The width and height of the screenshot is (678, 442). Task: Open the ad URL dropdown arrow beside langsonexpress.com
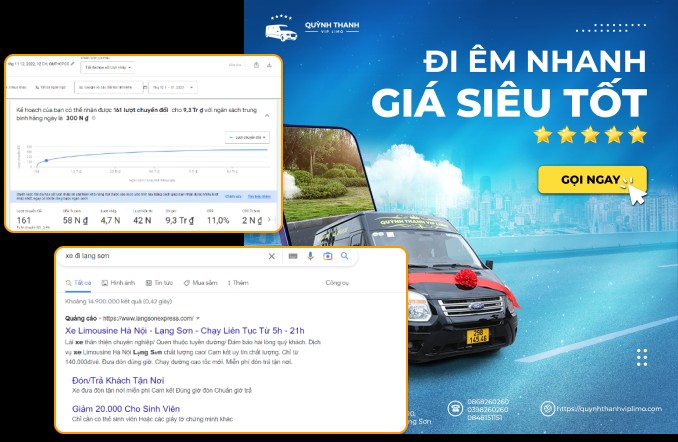click(198, 318)
